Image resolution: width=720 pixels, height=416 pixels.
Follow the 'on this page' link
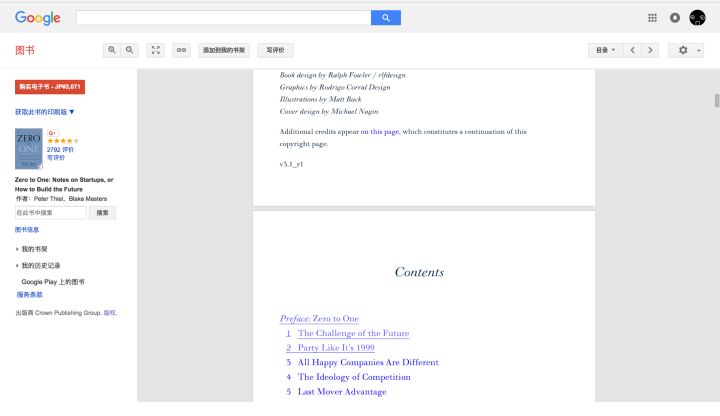pyautogui.click(x=380, y=132)
